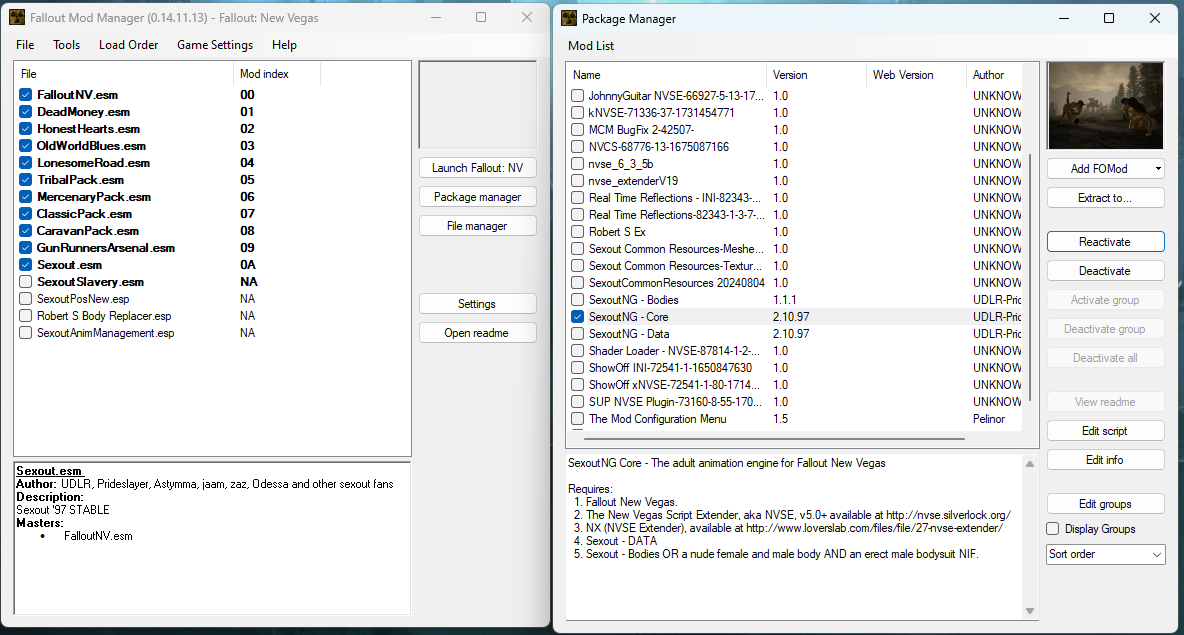Open the Settings dialog button
This screenshot has height=635, width=1184.
pos(477,304)
